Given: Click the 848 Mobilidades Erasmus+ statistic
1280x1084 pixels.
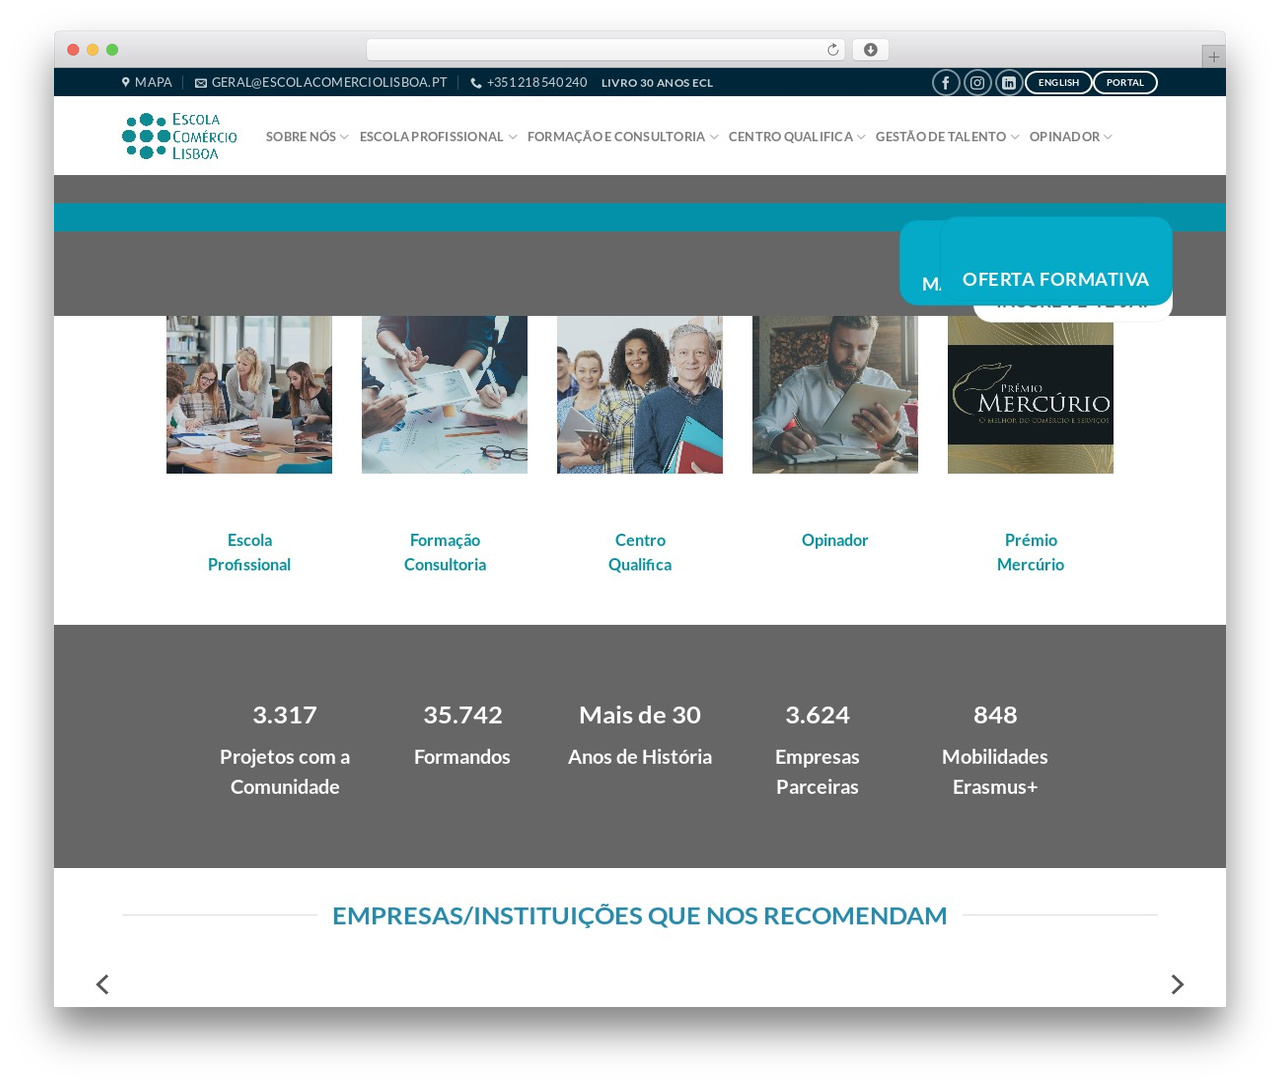Looking at the screenshot, I should tap(995, 750).
